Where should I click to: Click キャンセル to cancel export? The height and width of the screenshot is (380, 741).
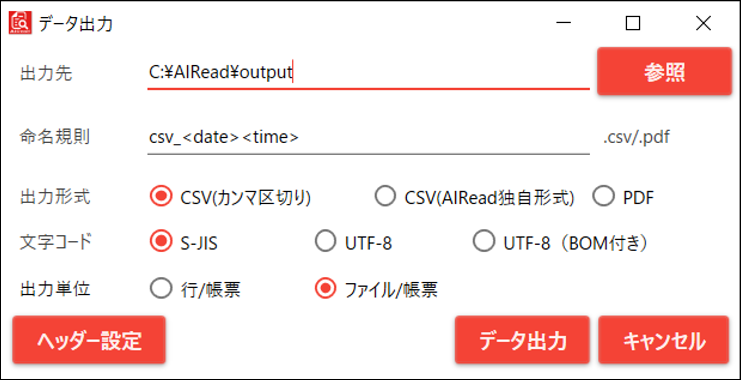[x=663, y=340]
